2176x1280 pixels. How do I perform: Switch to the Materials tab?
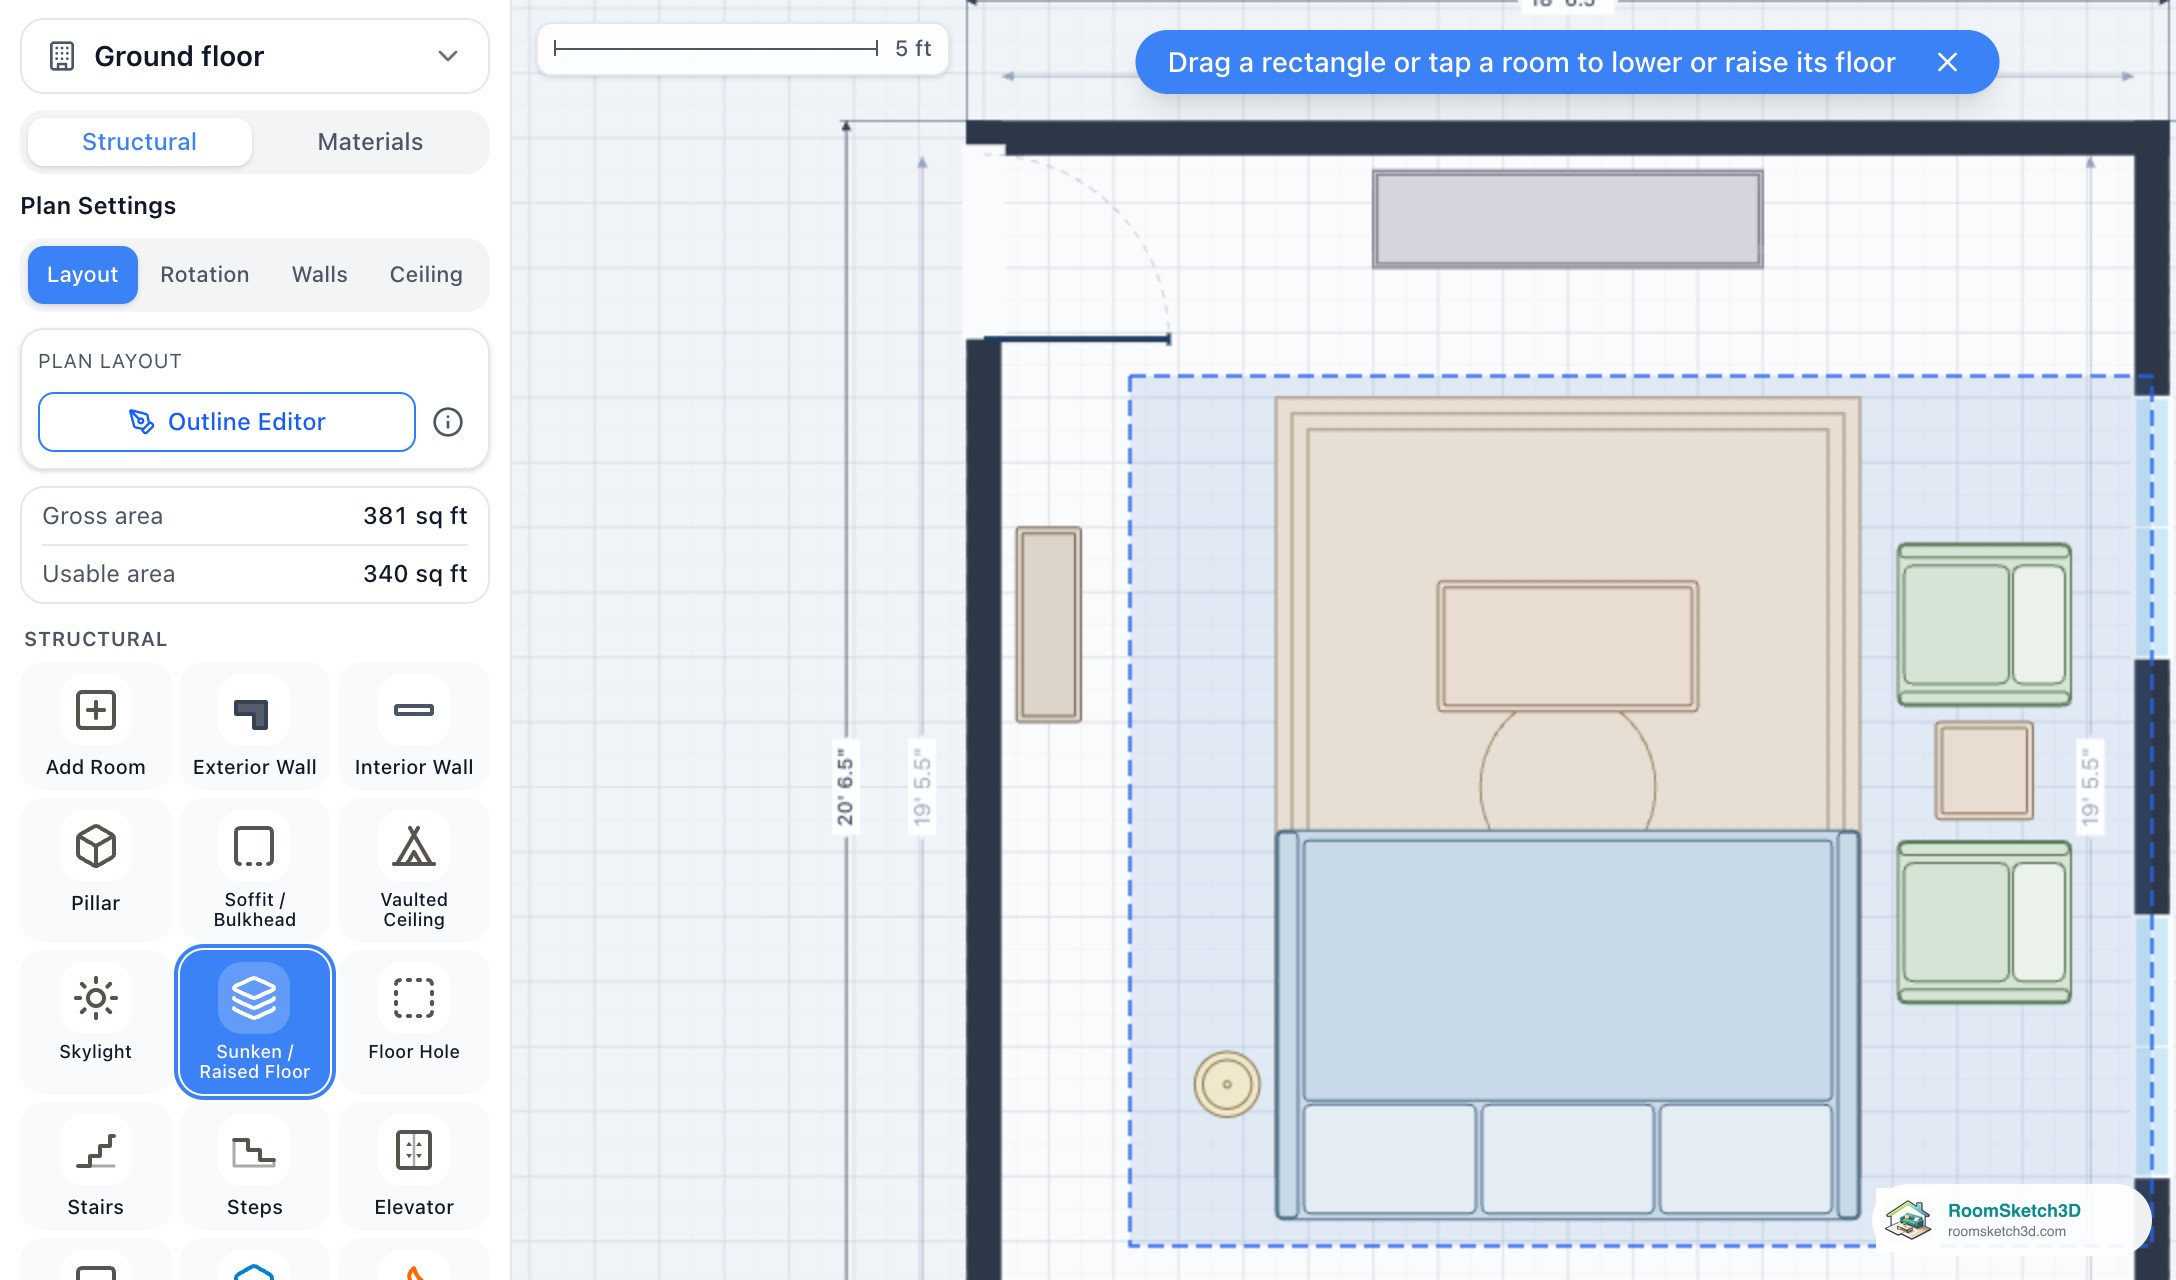pos(370,142)
